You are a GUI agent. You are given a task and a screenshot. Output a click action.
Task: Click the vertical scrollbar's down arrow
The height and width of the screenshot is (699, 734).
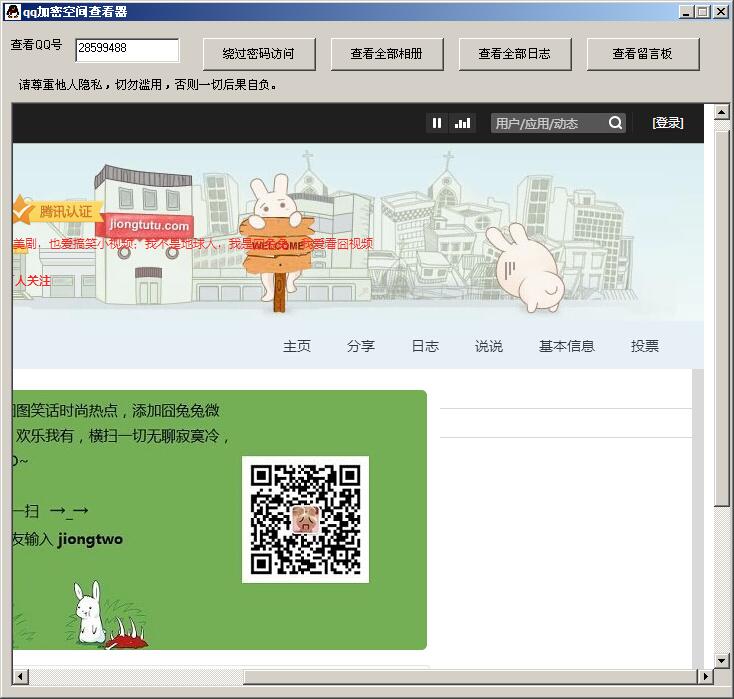(x=722, y=661)
